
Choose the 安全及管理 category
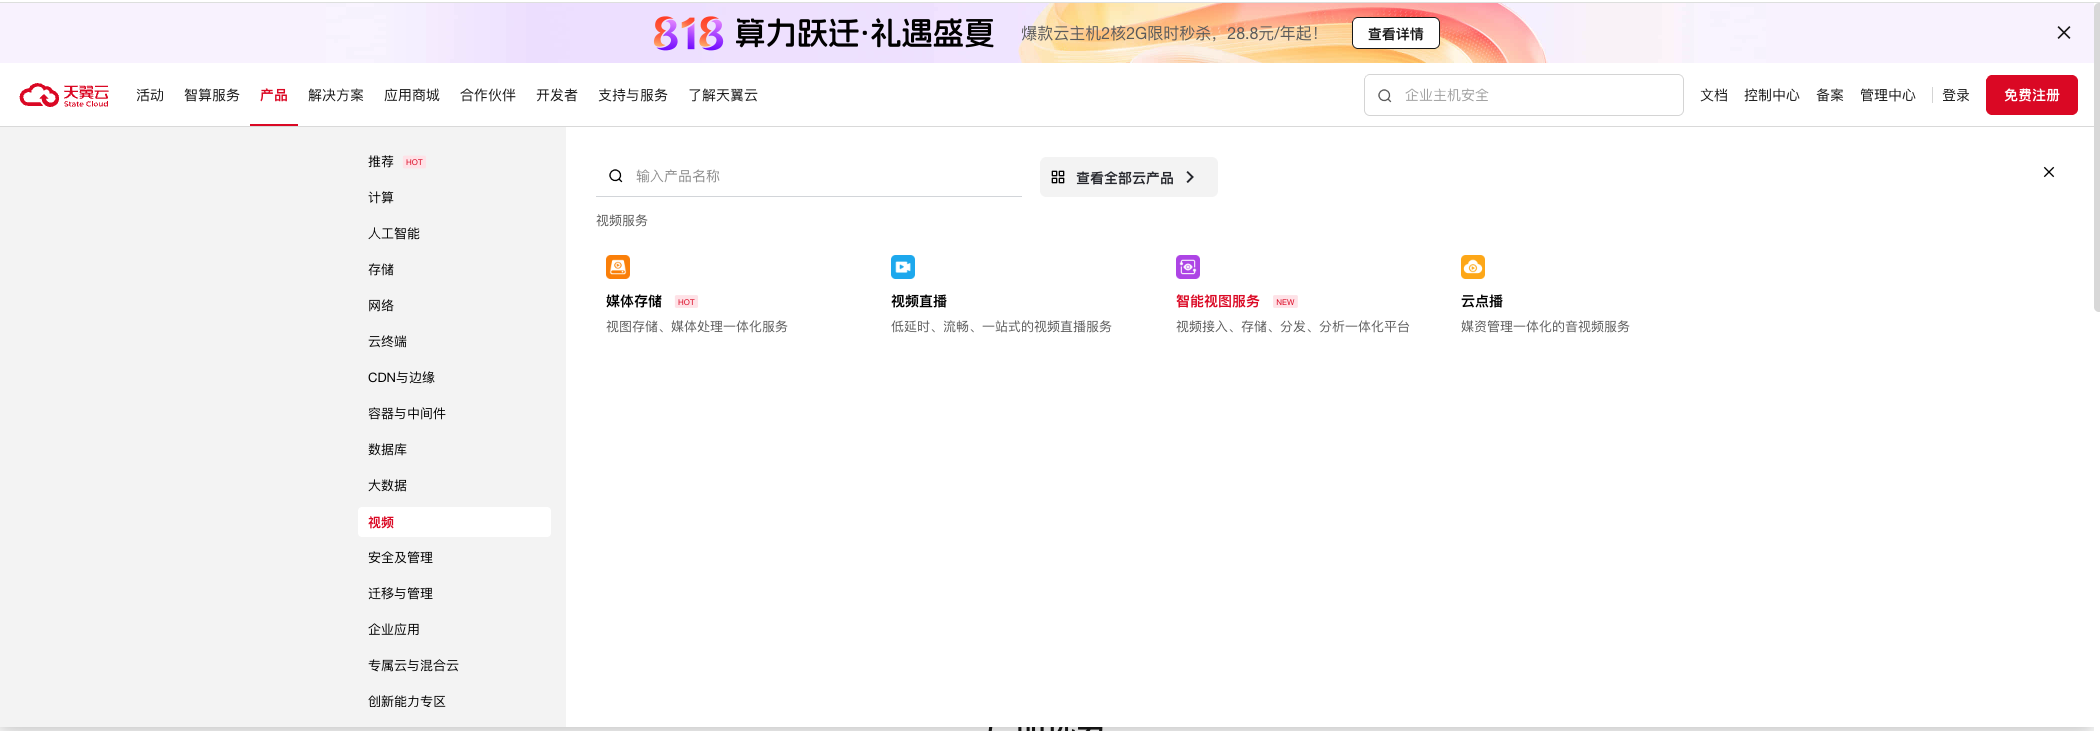400,557
